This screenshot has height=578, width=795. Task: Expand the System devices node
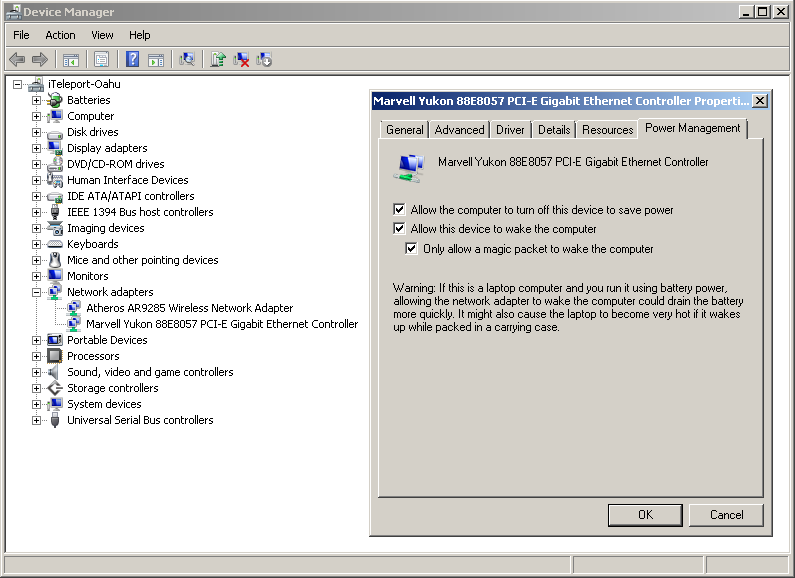[x=36, y=404]
